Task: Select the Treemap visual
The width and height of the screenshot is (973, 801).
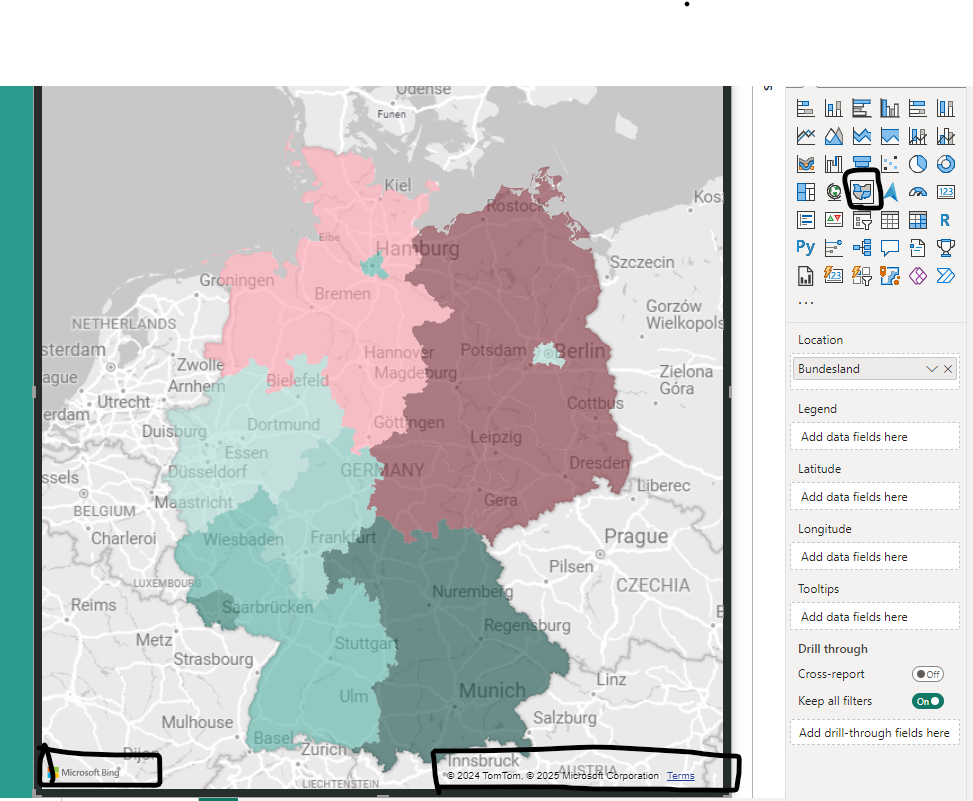Action: point(805,192)
